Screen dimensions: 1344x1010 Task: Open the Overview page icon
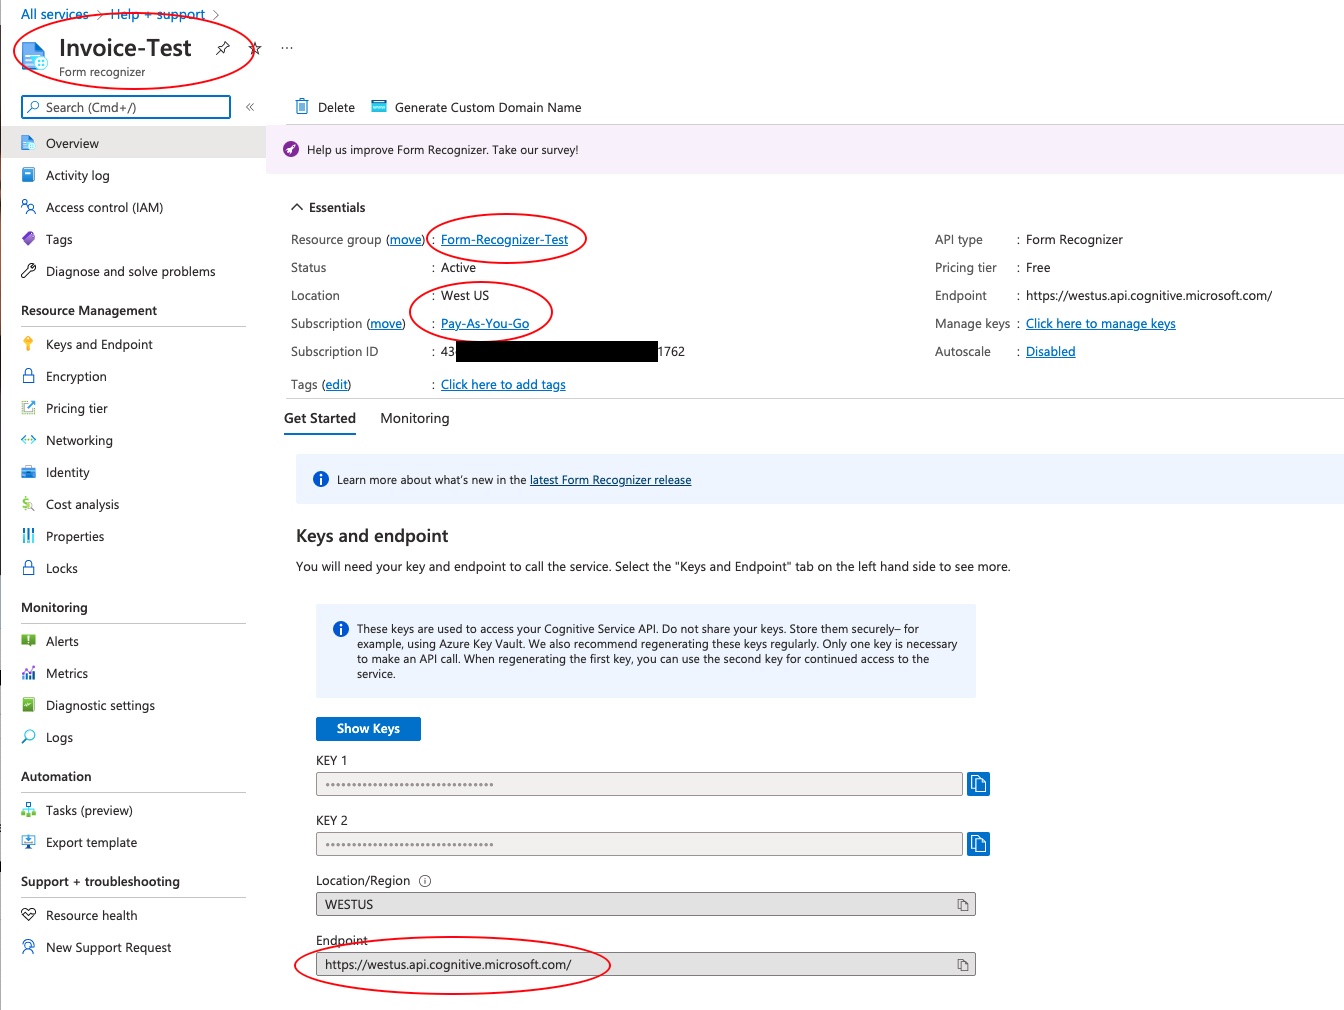coord(28,144)
